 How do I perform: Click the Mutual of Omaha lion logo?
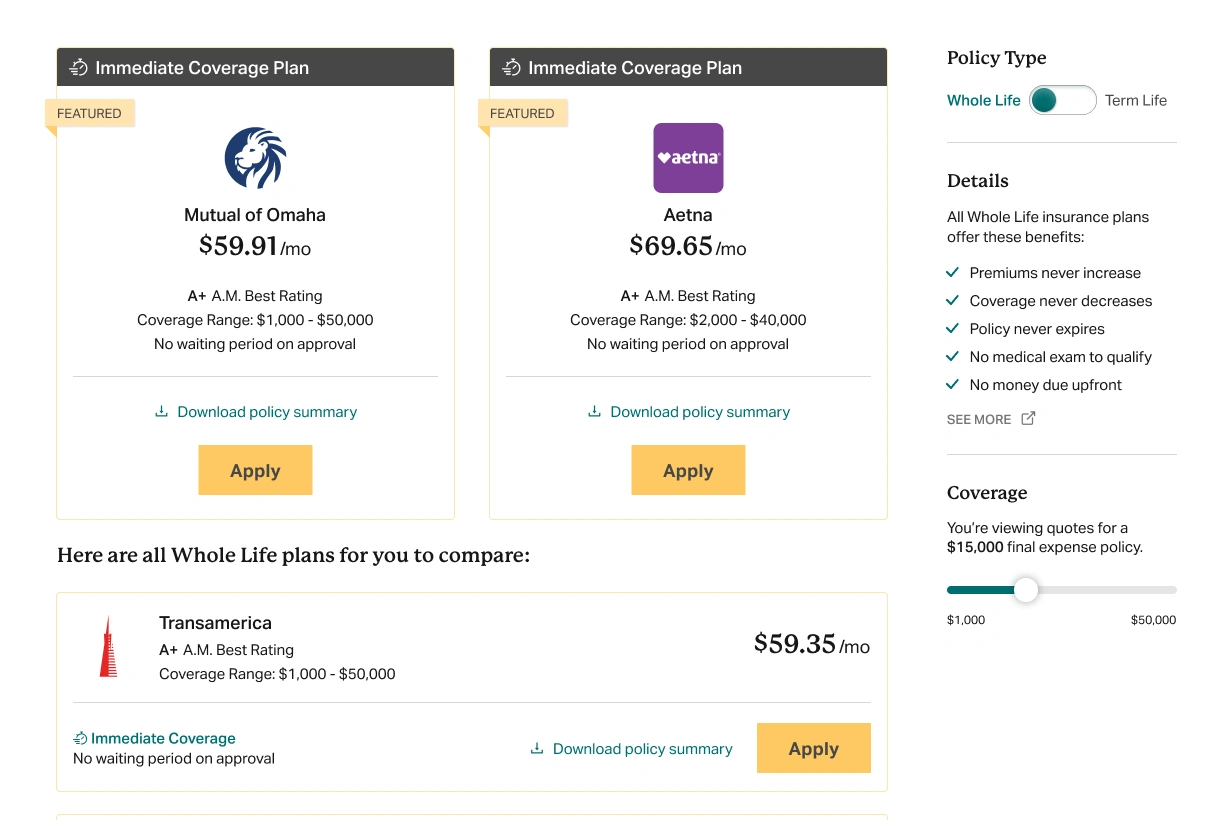click(x=255, y=158)
